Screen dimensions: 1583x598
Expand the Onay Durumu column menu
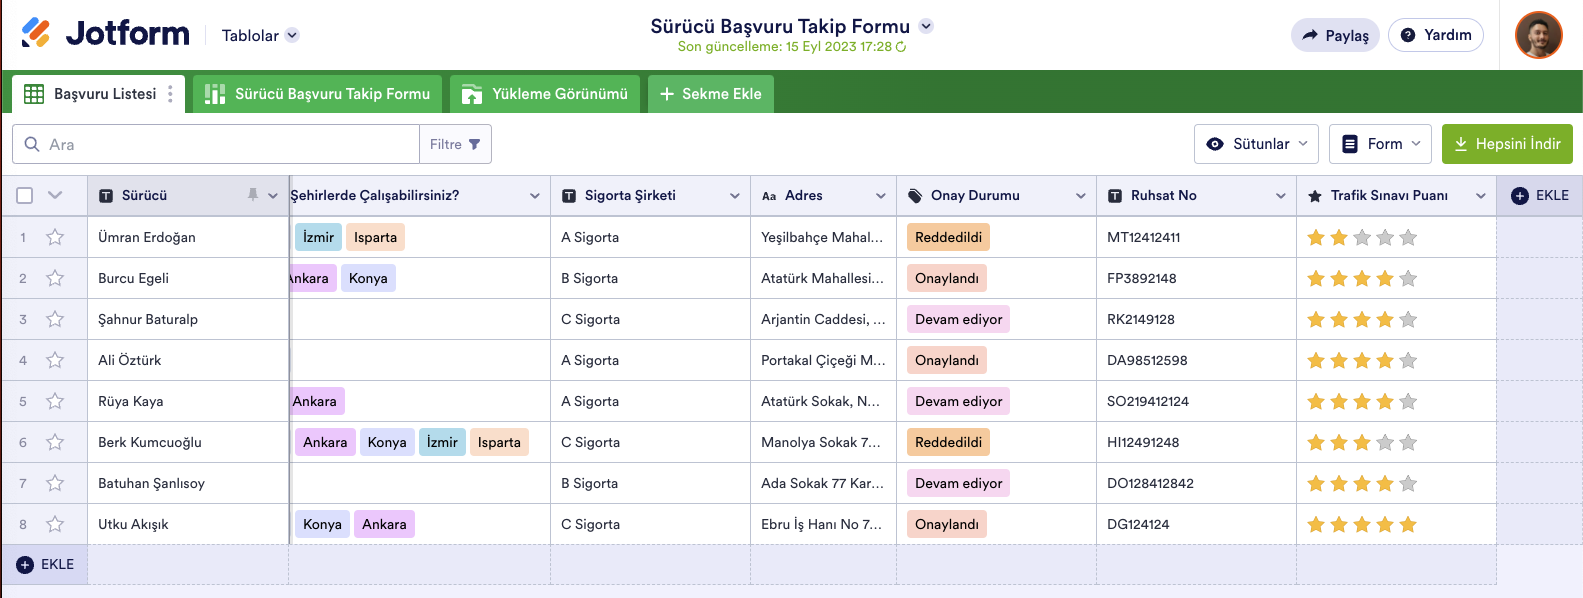[x=1080, y=196]
